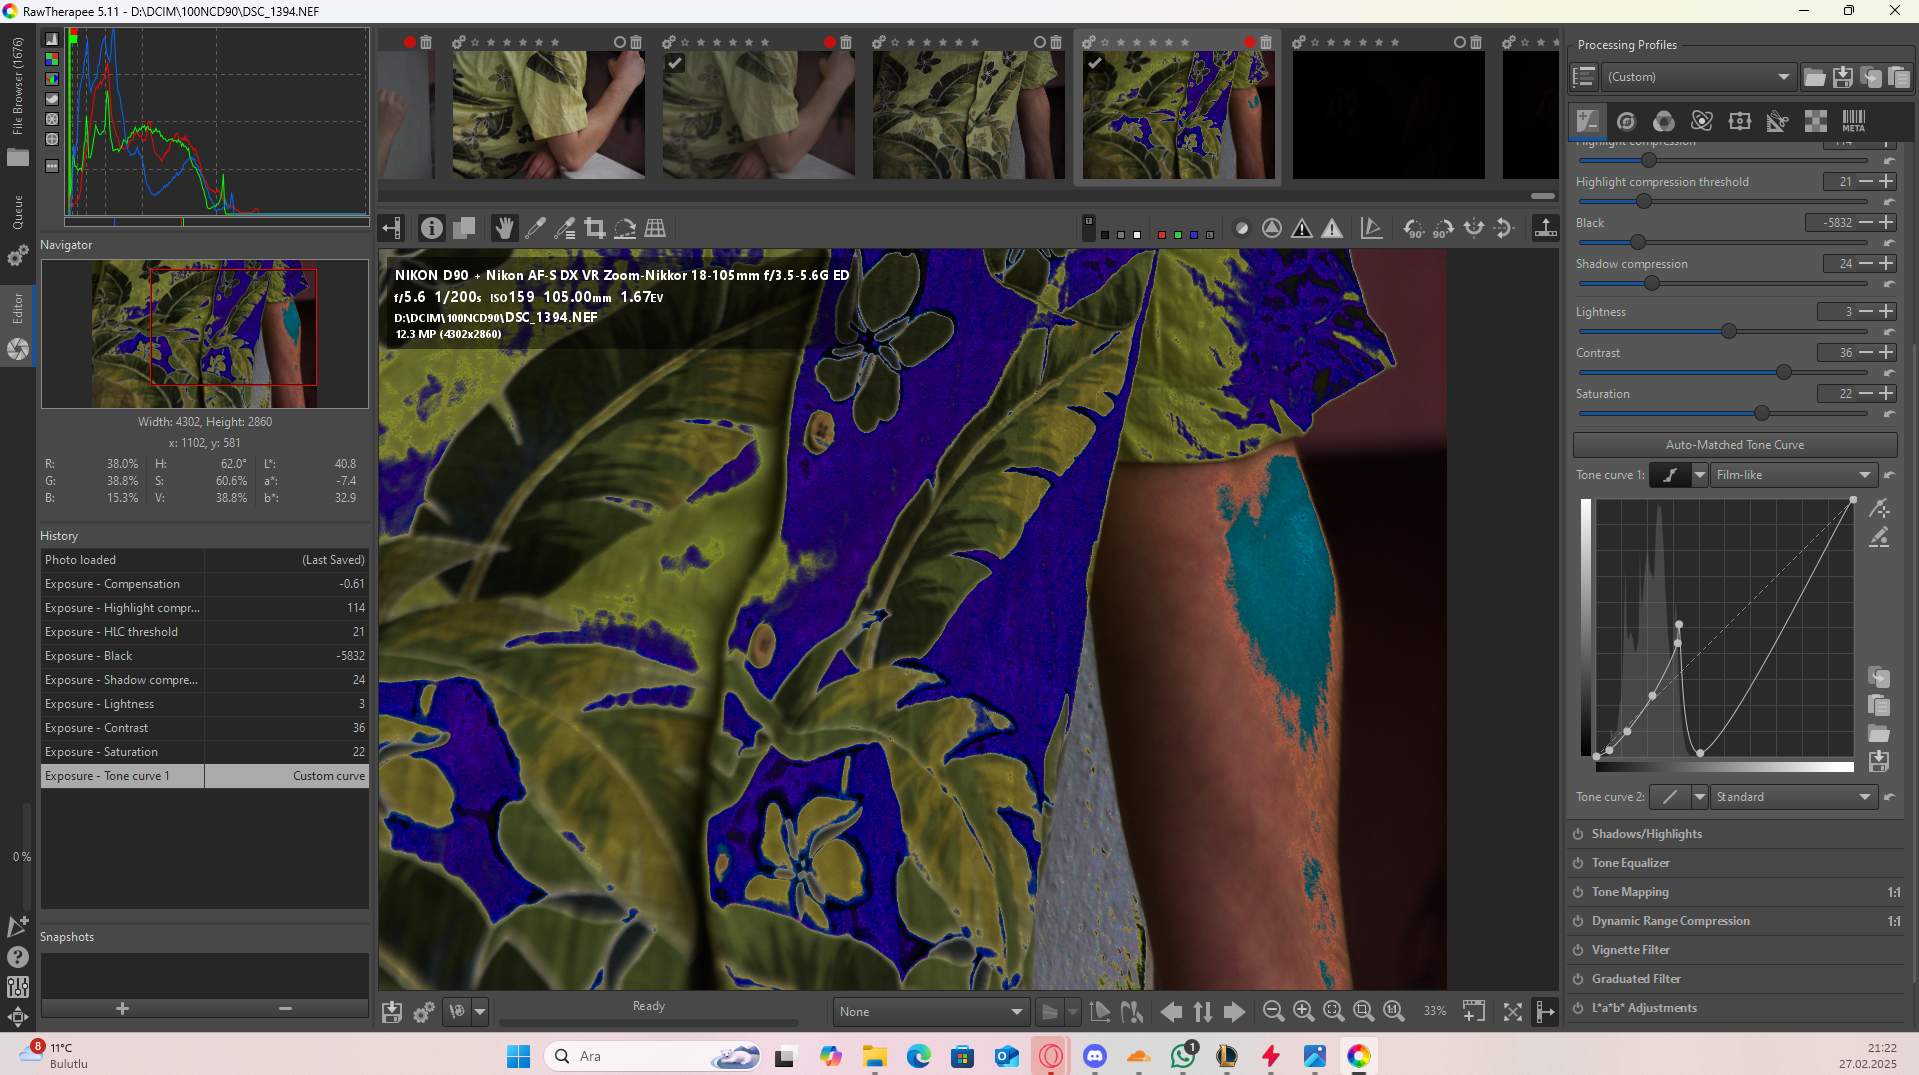The height and width of the screenshot is (1075, 1919).
Task: Switch to the Color tools tab
Action: 1664,121
